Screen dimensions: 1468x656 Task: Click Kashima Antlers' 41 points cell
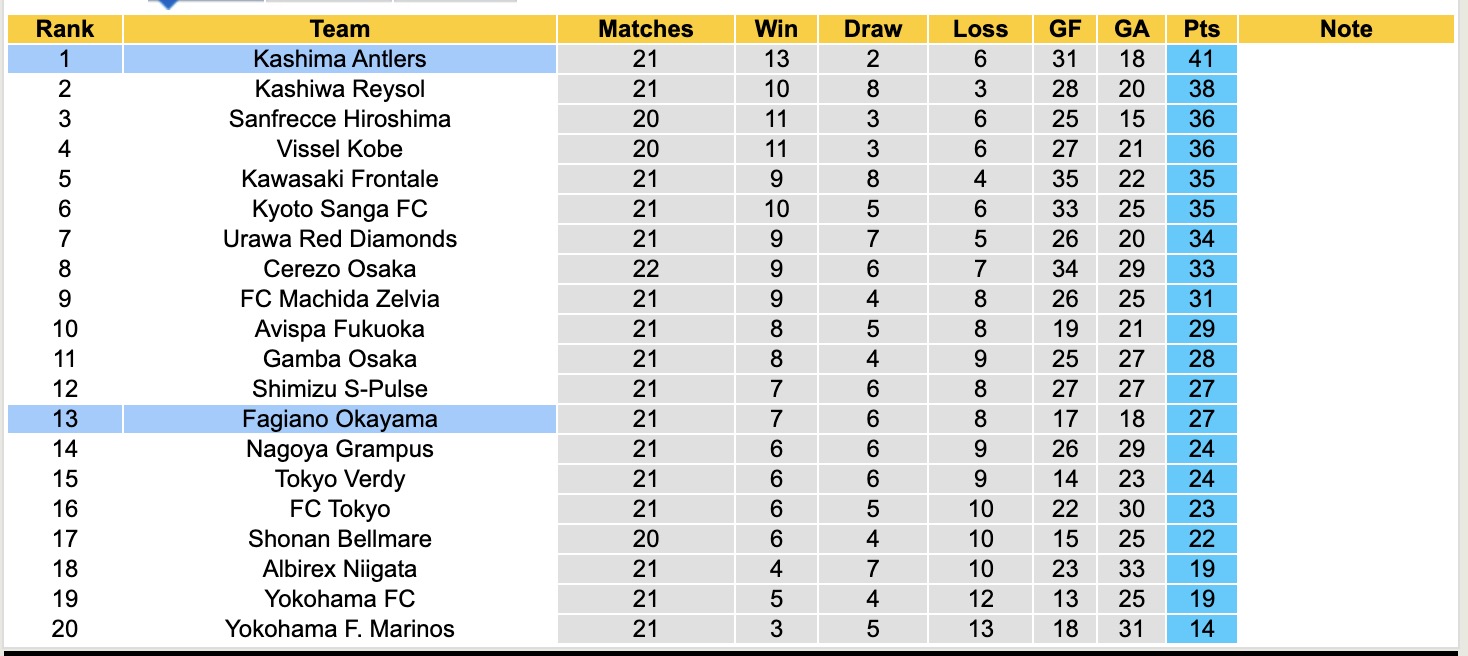click(1201, 59)
